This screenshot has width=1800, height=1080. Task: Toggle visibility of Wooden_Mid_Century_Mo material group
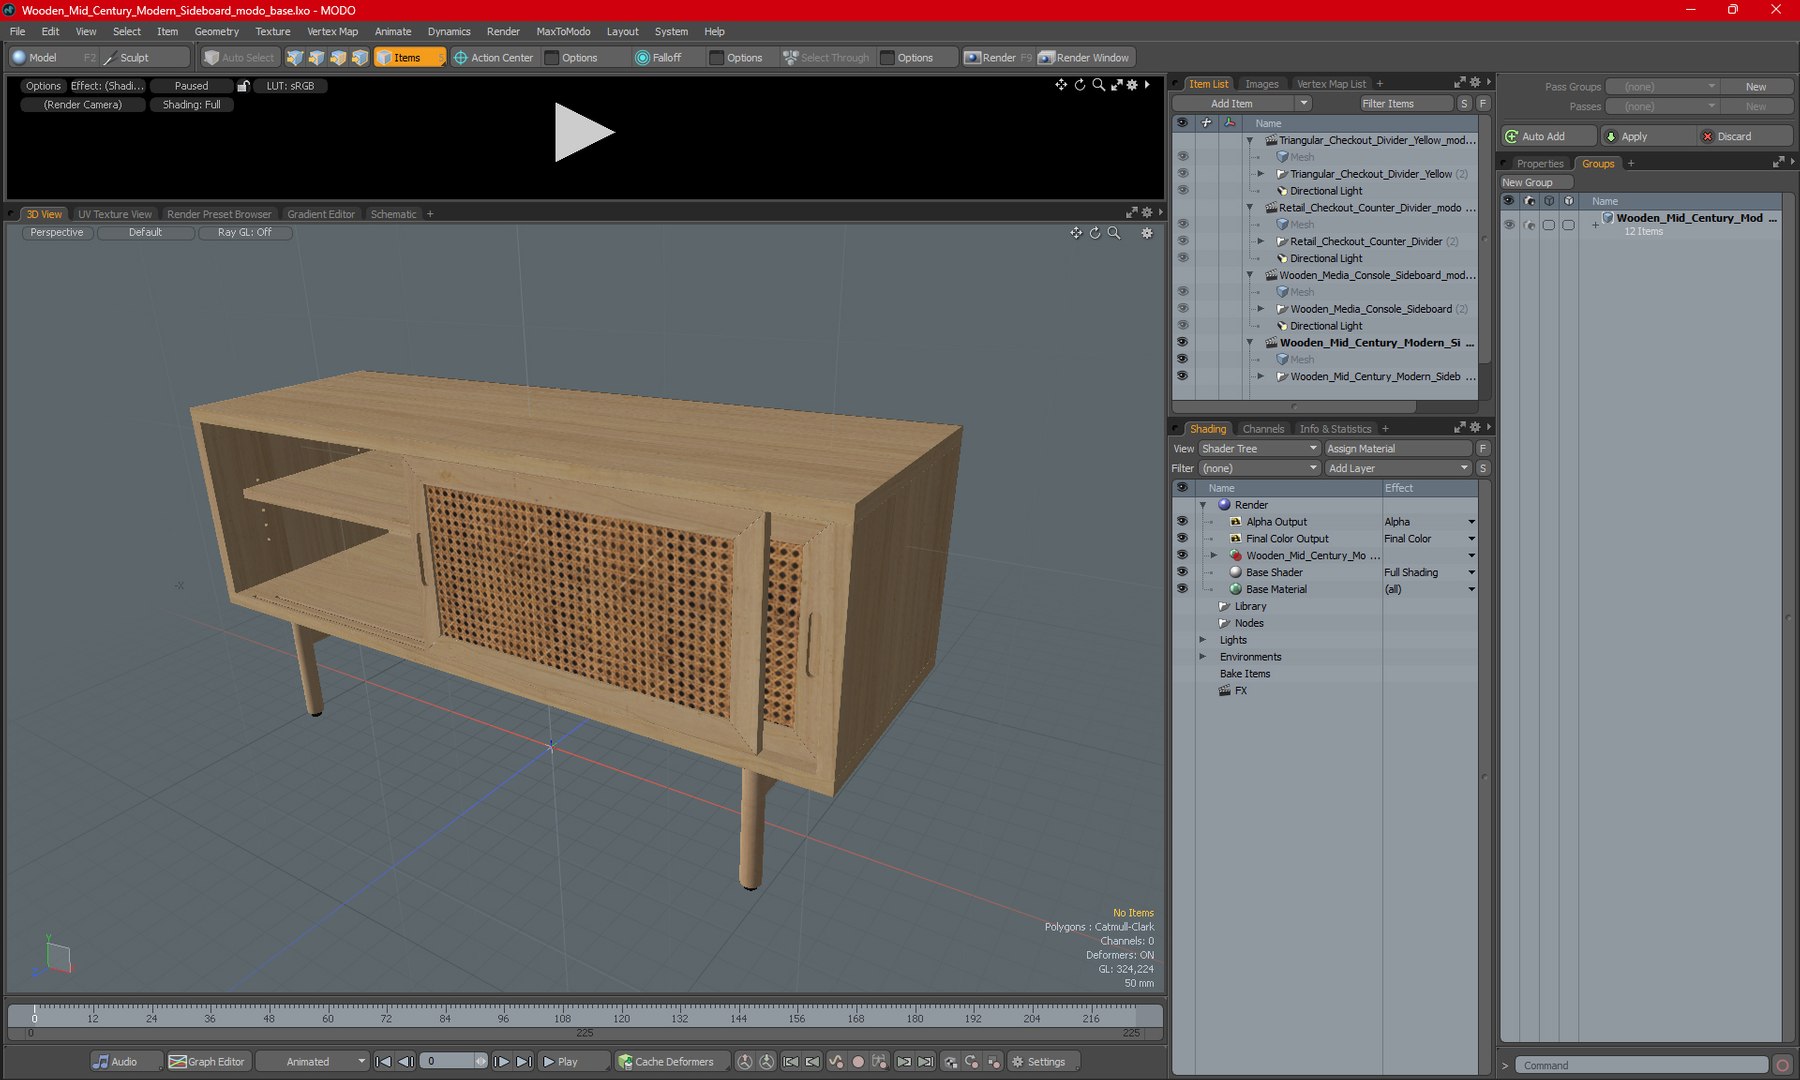tap(1182, 556)
